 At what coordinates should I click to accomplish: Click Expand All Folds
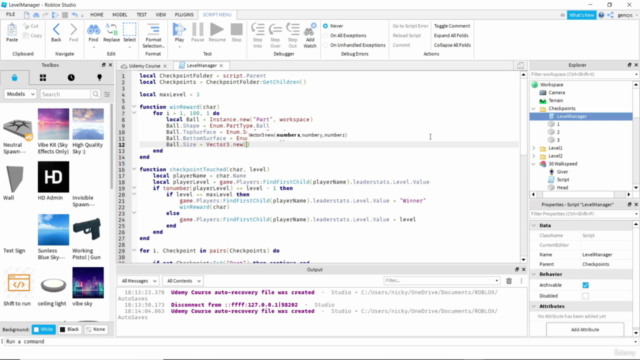click(451, 36)
